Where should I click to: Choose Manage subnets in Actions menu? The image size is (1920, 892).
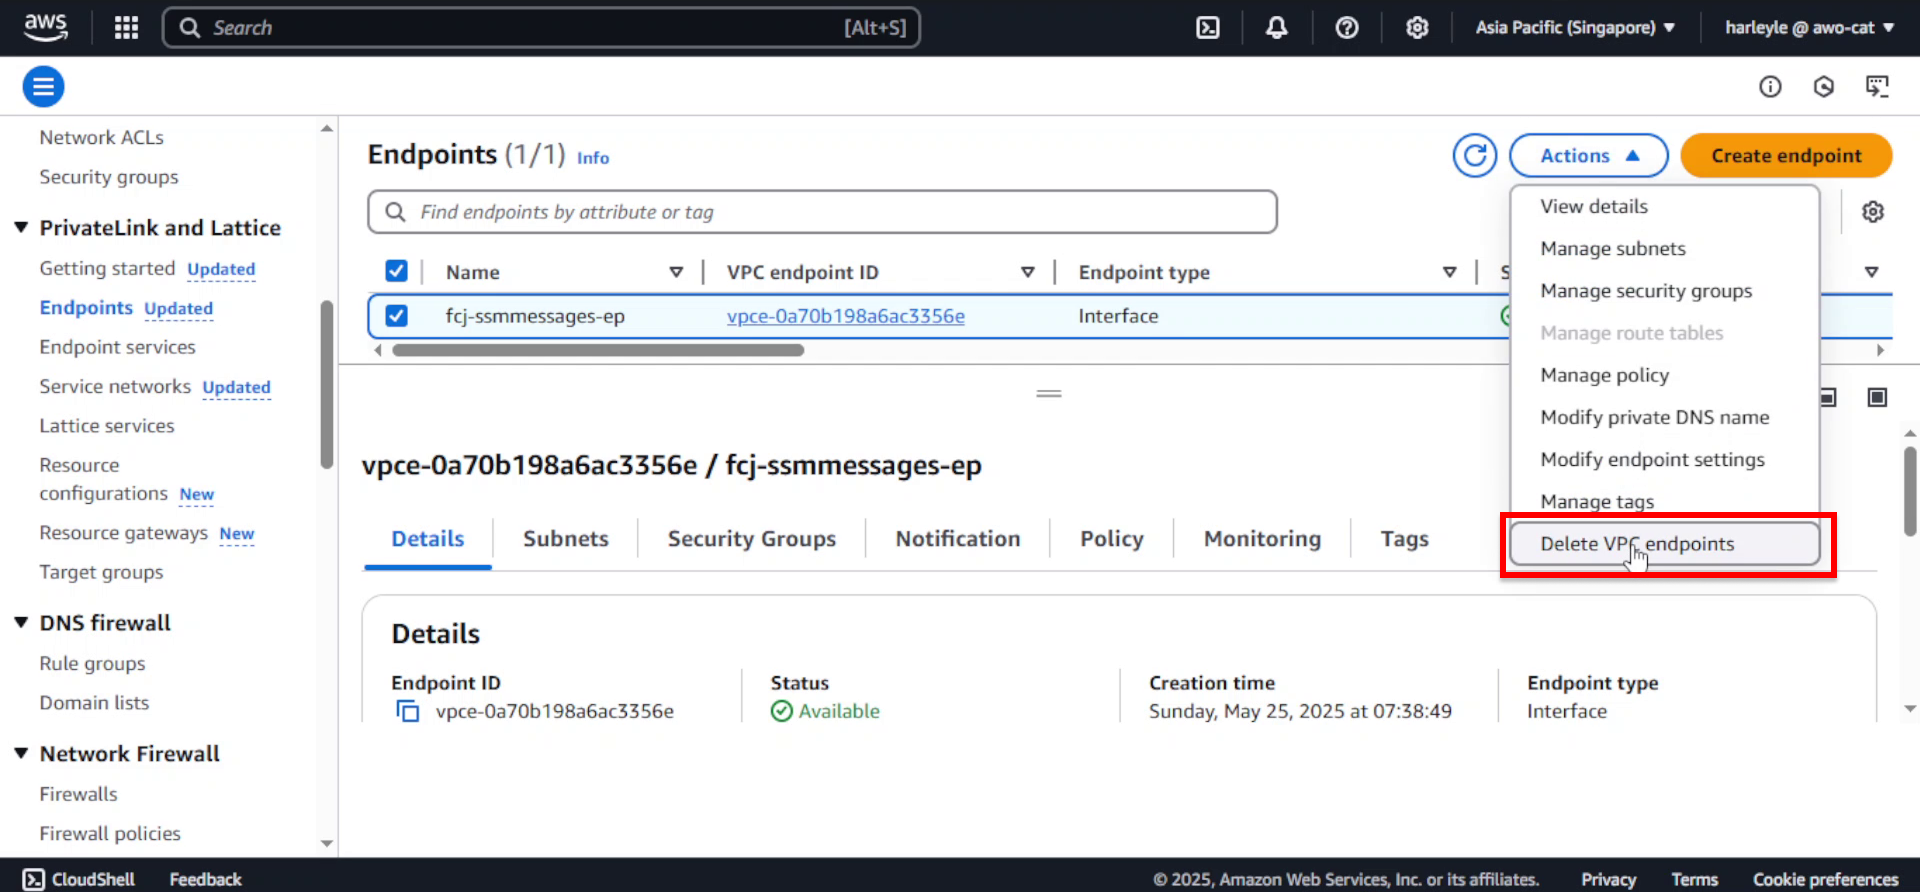[1664, 248]
